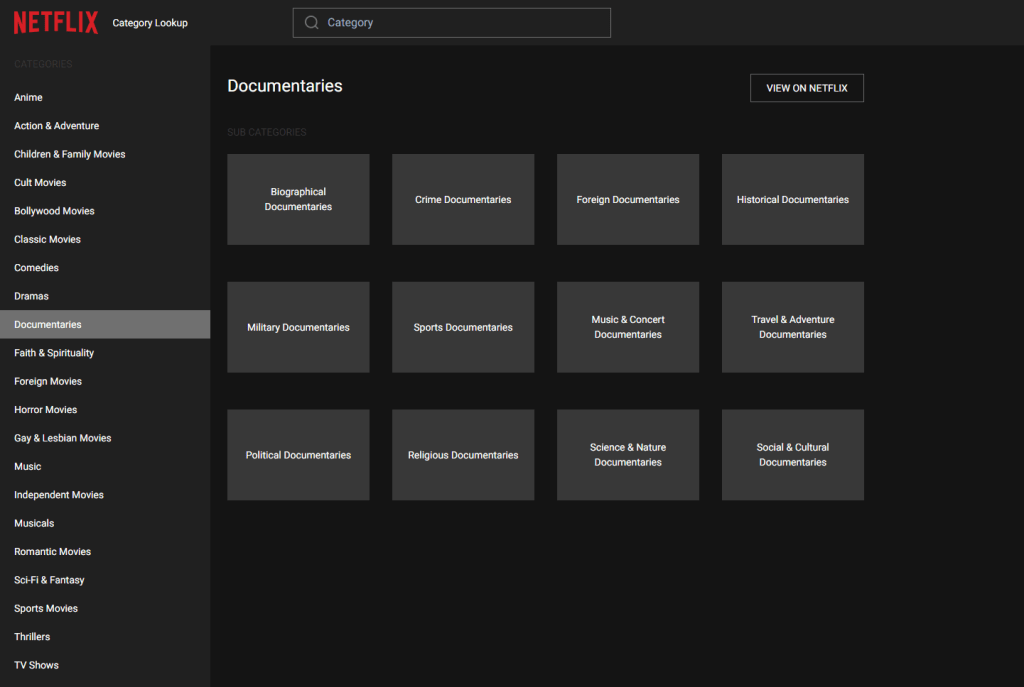Choose Sci-Fi & Fantasy from sidebar
This screenshot has height=687, width=1024.
(49, 580)
